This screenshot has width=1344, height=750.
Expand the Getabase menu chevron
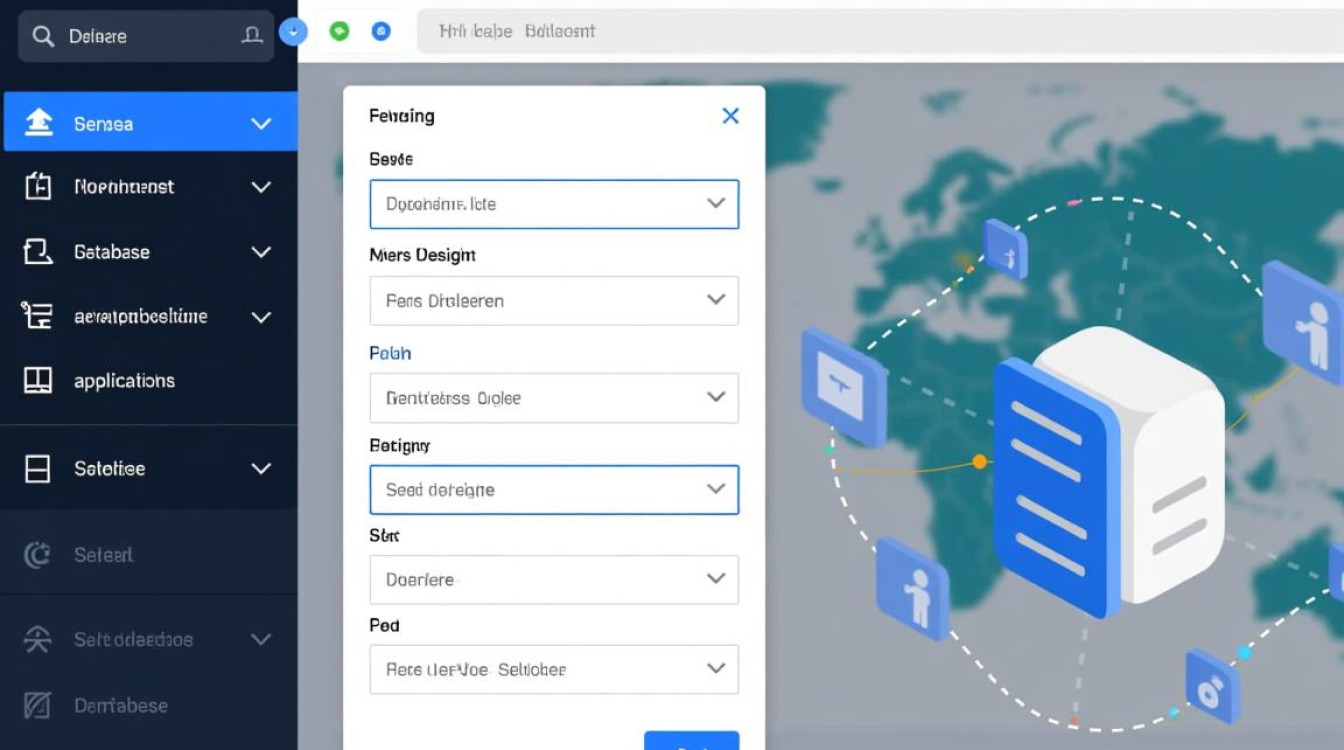tap(261, 252)
